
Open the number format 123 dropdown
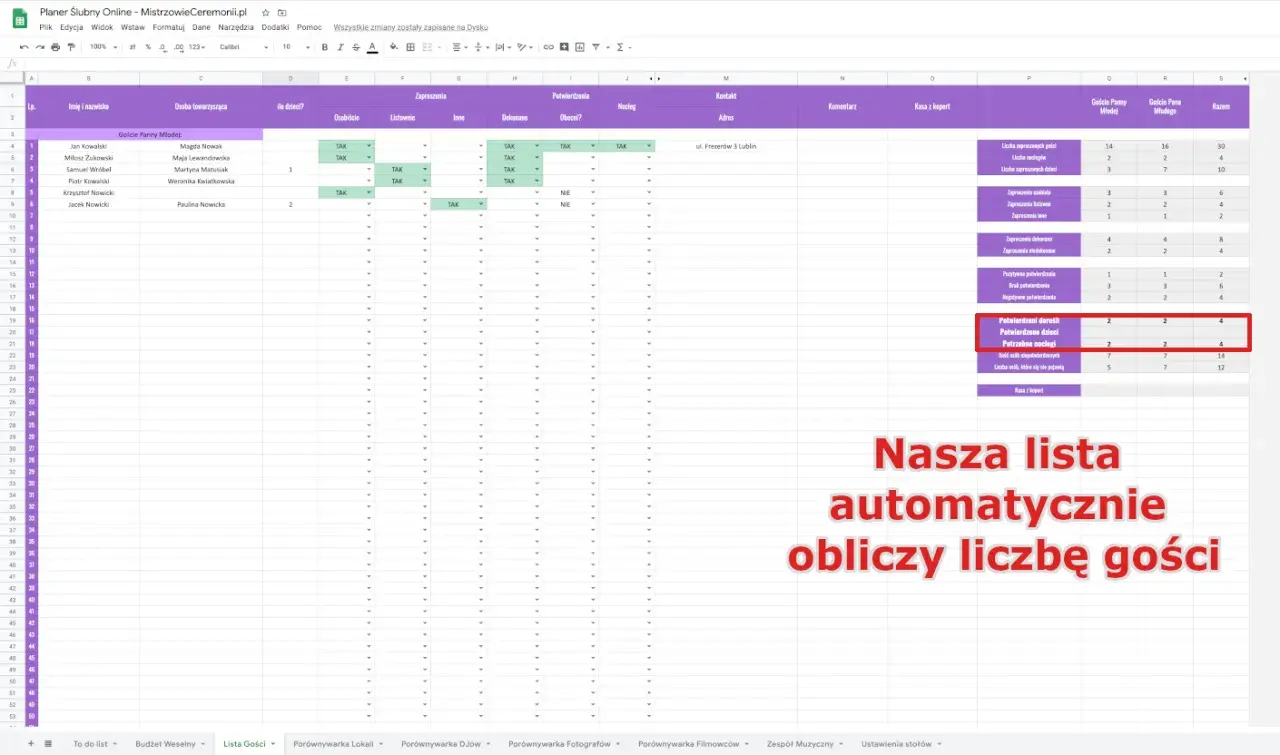(198, 47)
